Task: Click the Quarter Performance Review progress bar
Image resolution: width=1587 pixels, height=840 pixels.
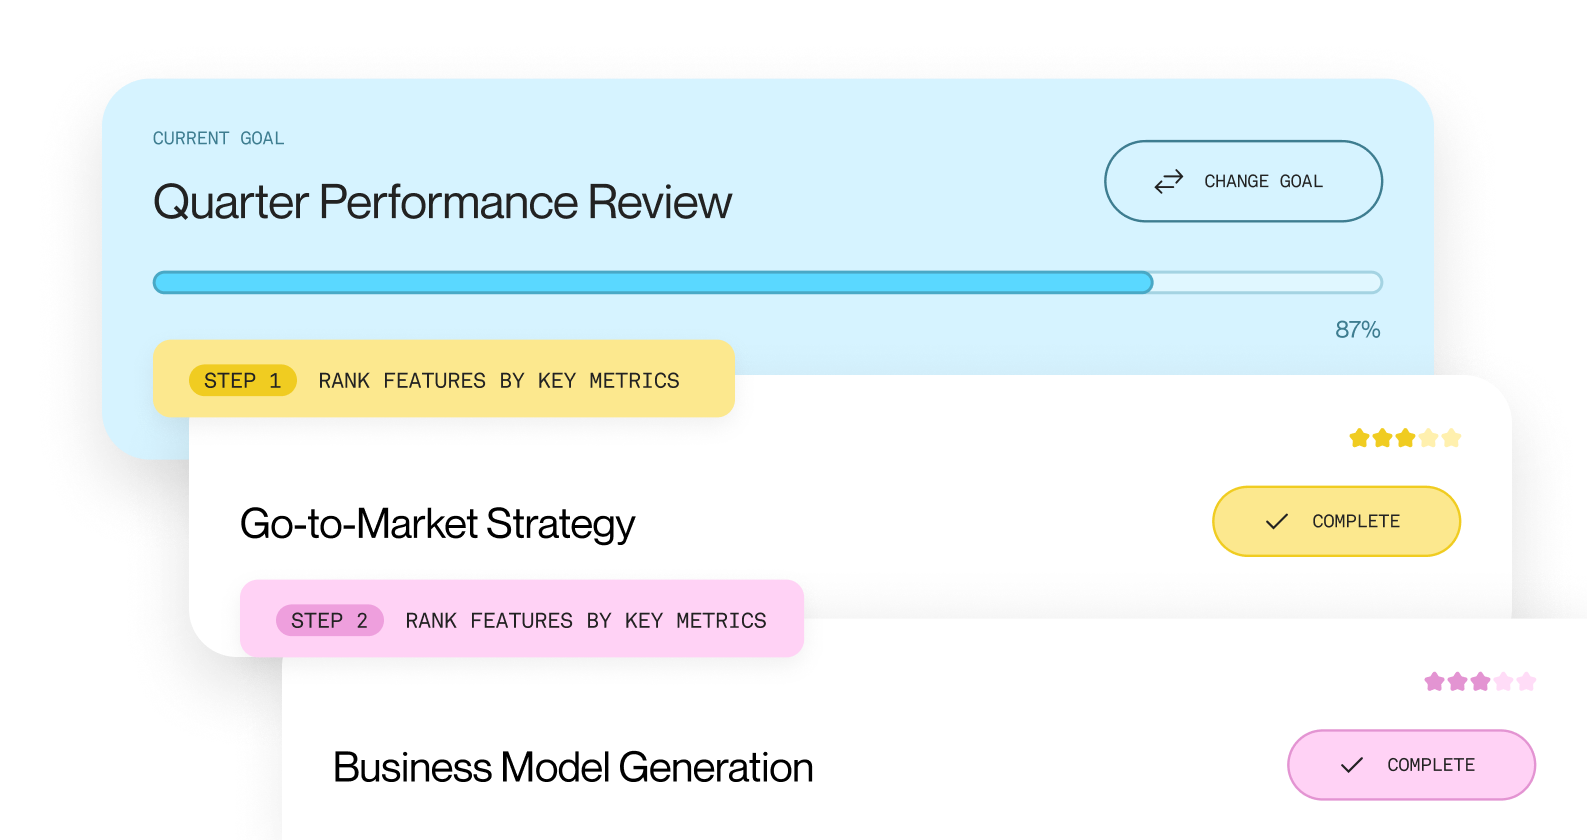Action: [x=767, y=282]
